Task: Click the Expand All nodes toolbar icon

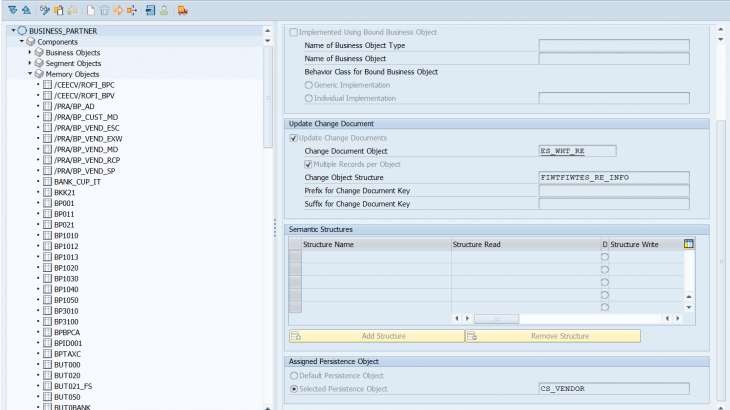Action: point(11,10)
